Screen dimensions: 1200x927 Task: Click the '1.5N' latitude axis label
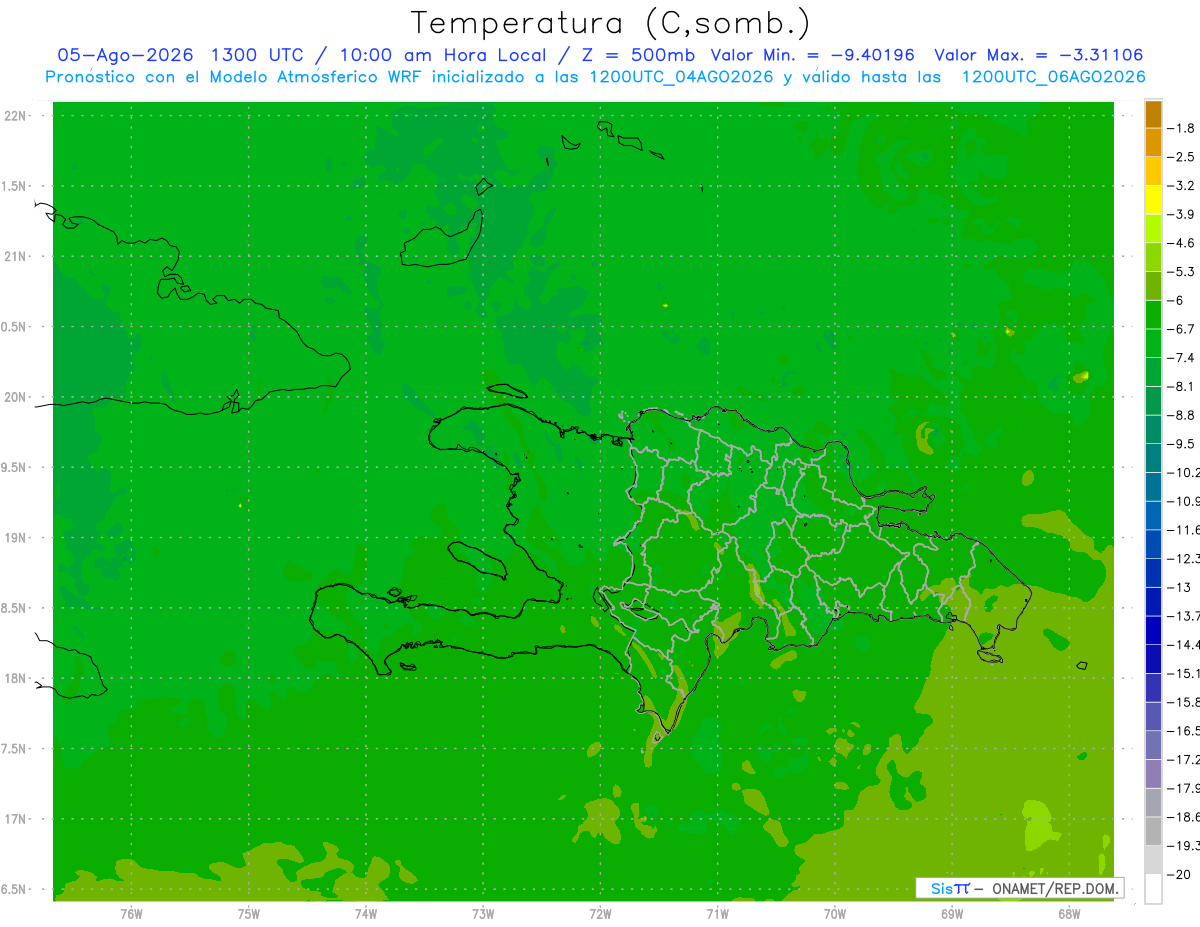coord(14,186)
